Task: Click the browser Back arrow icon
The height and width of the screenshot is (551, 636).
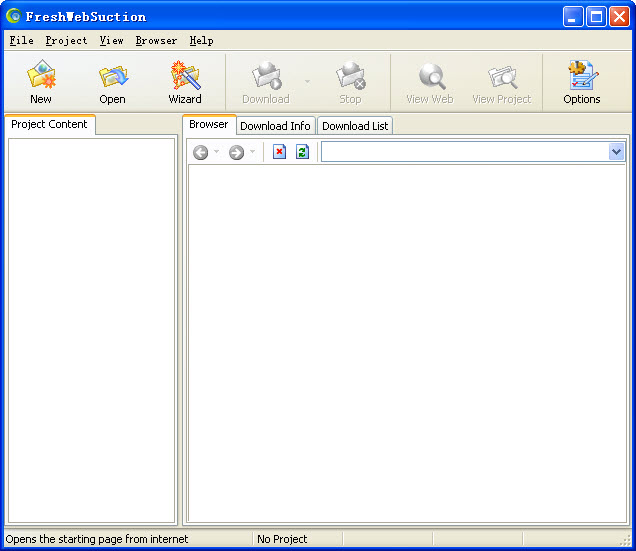Action: [201, 152]
